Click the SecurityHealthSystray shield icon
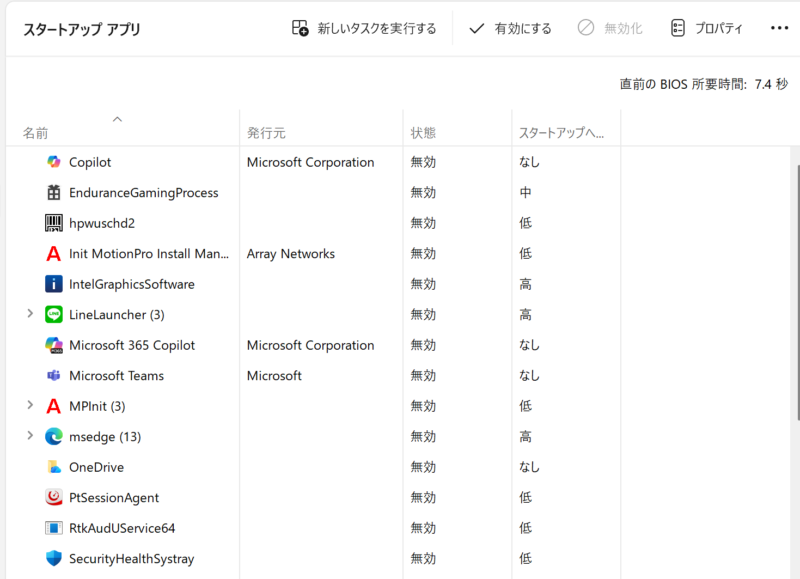This screenshot has height=579, width=800. (54, 559)
